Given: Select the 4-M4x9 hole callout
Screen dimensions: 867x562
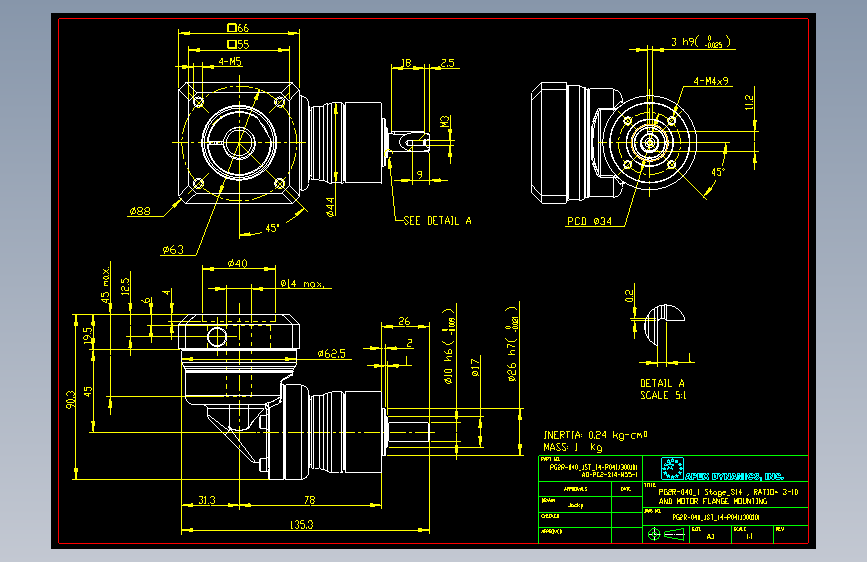Looking at the screenshot, I should pyautogui.click(x=711, y=81).
